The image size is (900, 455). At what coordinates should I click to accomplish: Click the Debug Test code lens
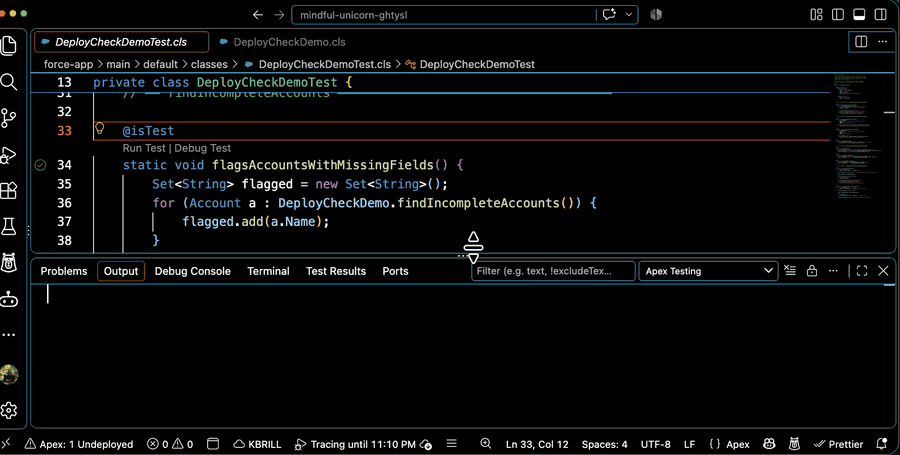(203, 148)
